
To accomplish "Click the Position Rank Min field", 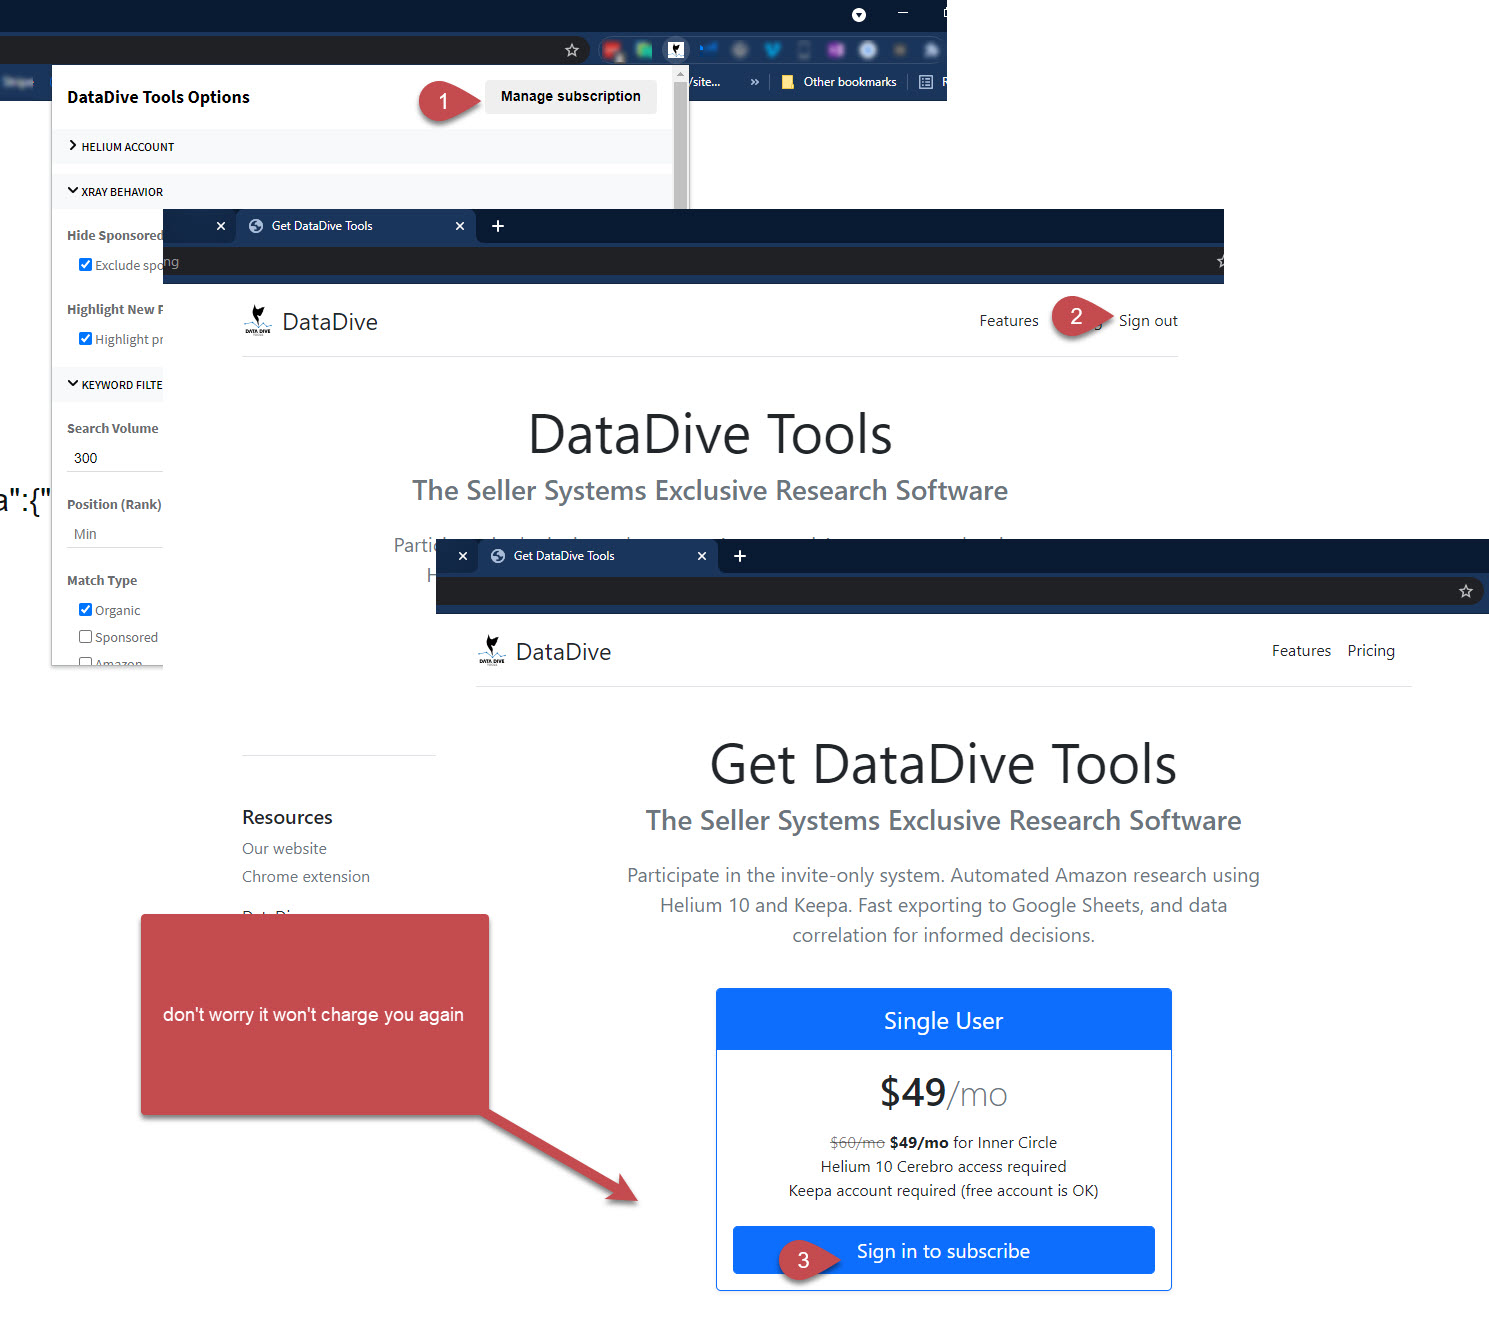I will tap(115, 534).
